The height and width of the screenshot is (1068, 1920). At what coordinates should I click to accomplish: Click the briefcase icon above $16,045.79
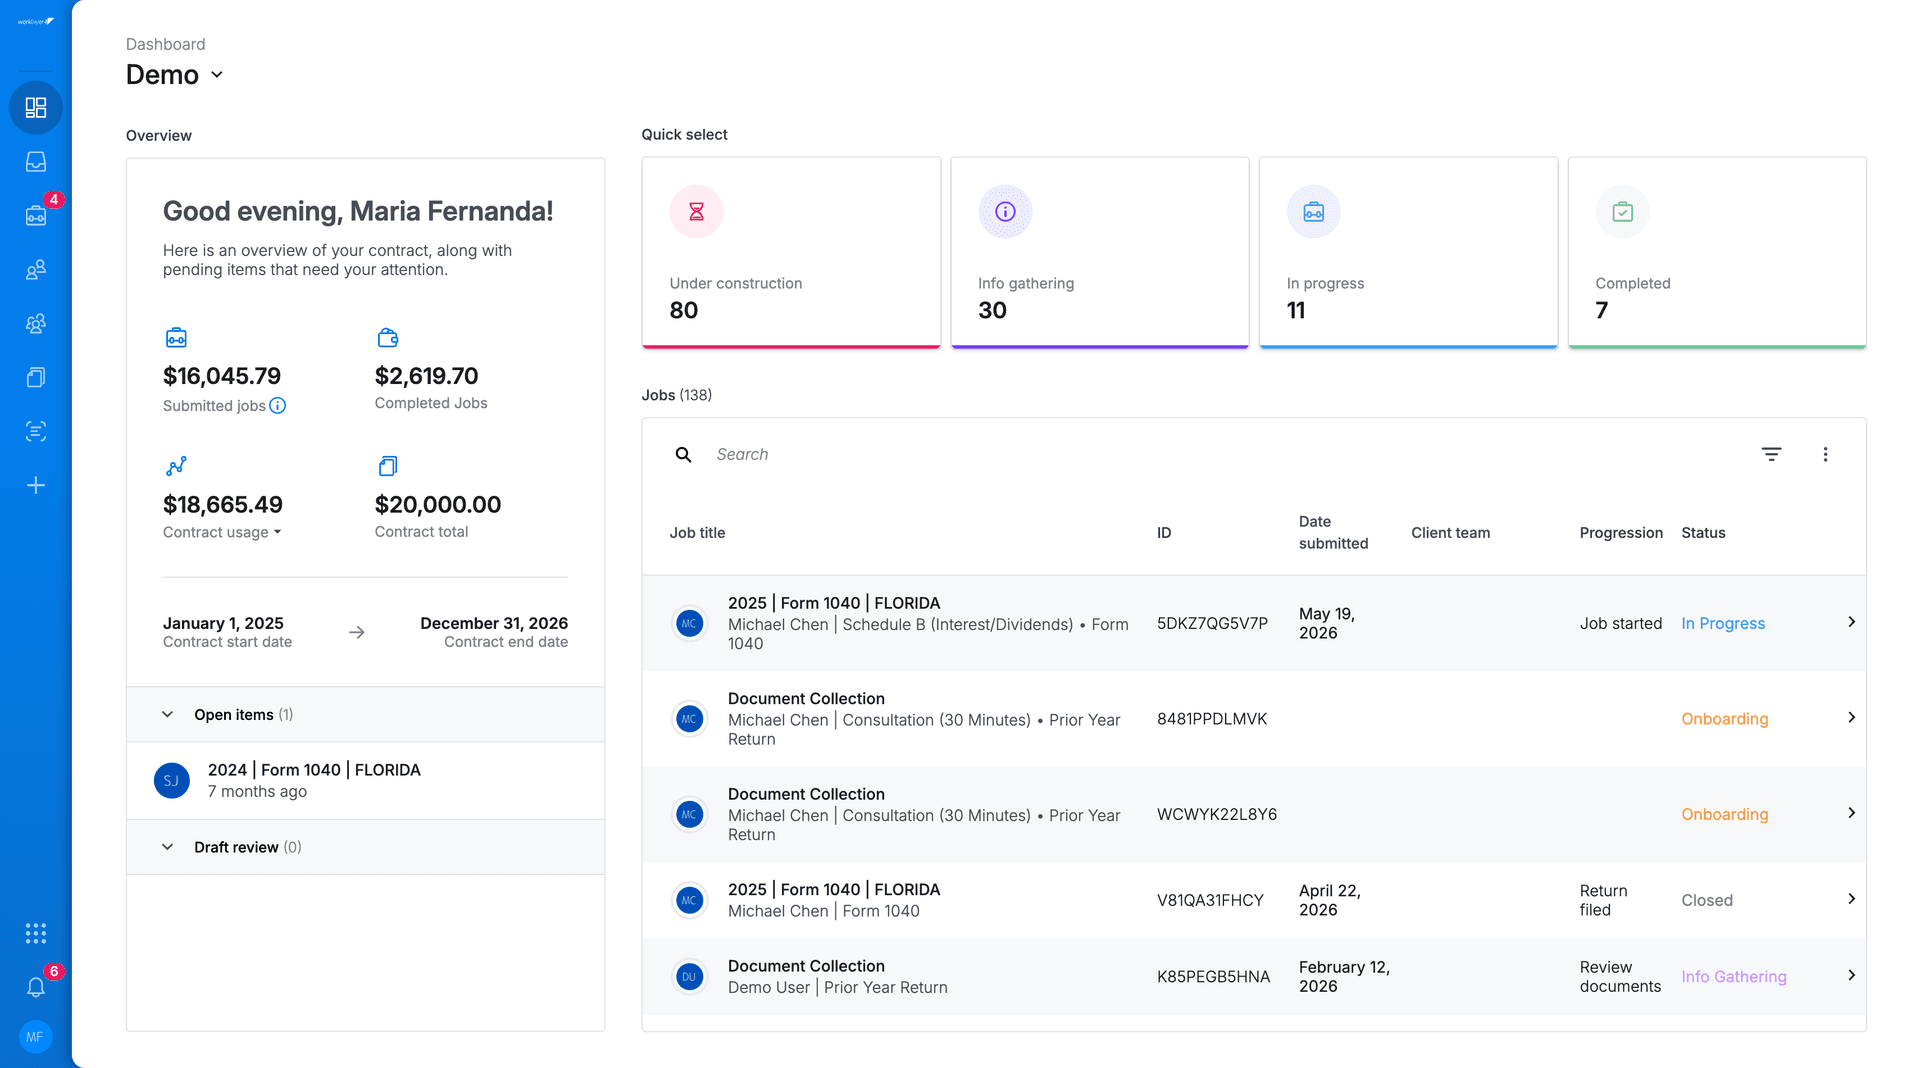[x=176, y=338]
